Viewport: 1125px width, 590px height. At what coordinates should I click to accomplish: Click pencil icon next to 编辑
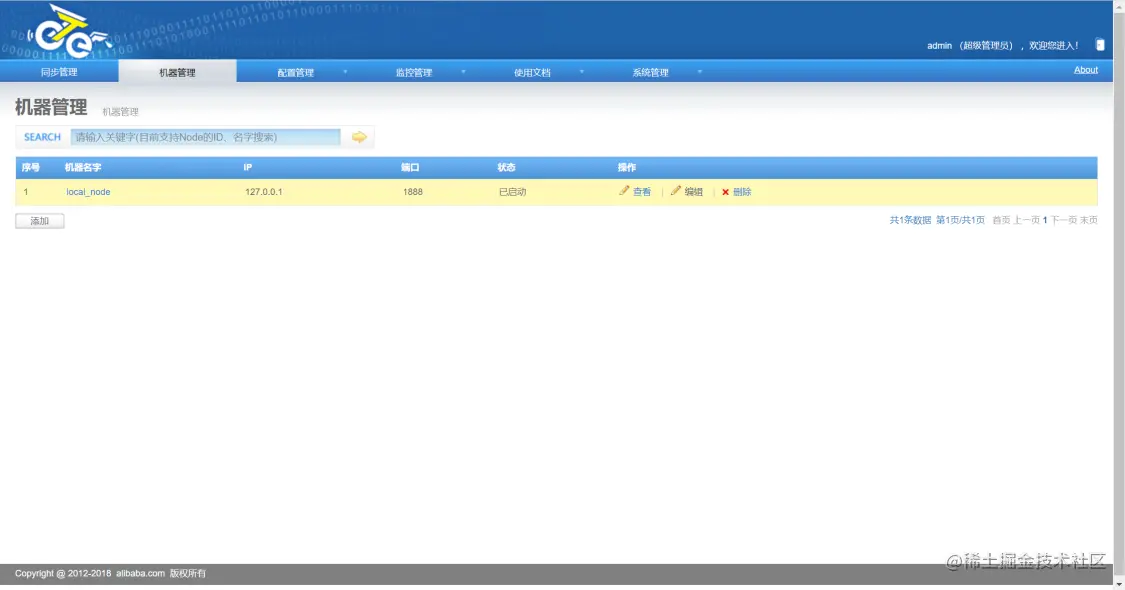(x=676, y=191)
